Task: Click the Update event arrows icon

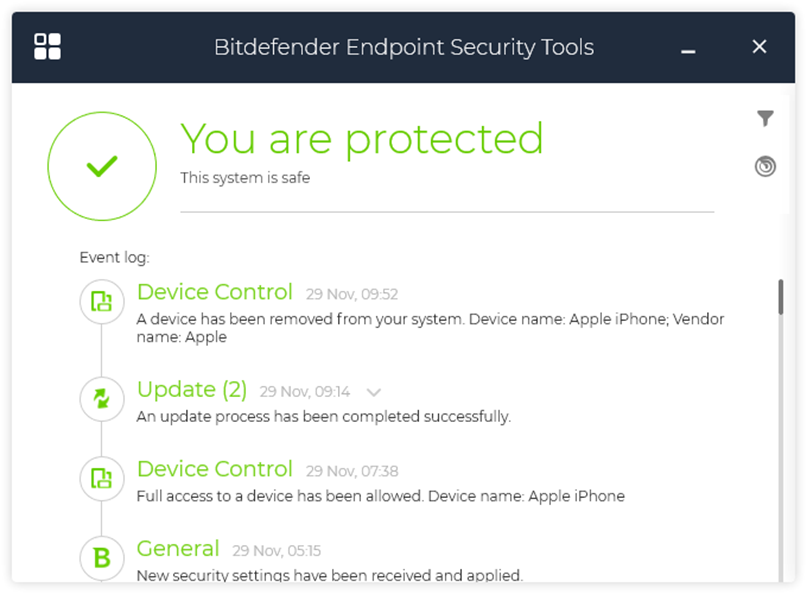Action: 101,399
